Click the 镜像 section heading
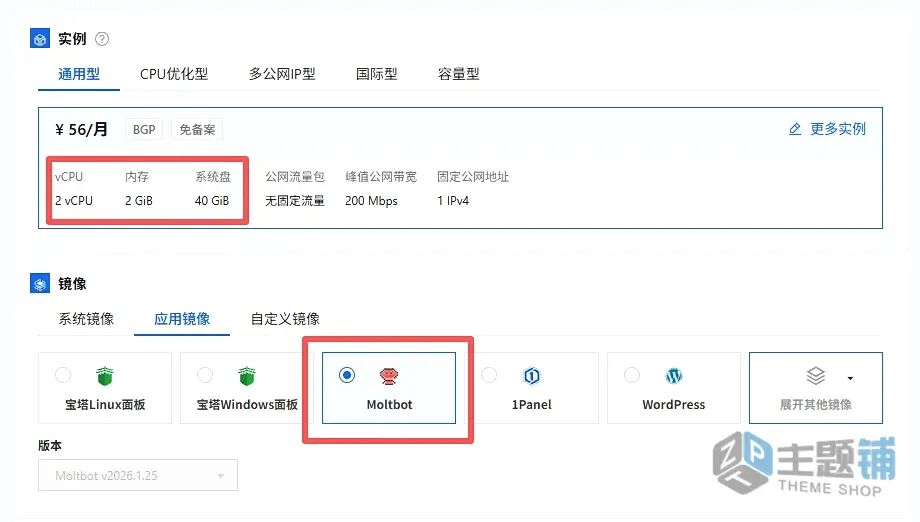This screenshot has width=920, height=522. pos(72,284)
